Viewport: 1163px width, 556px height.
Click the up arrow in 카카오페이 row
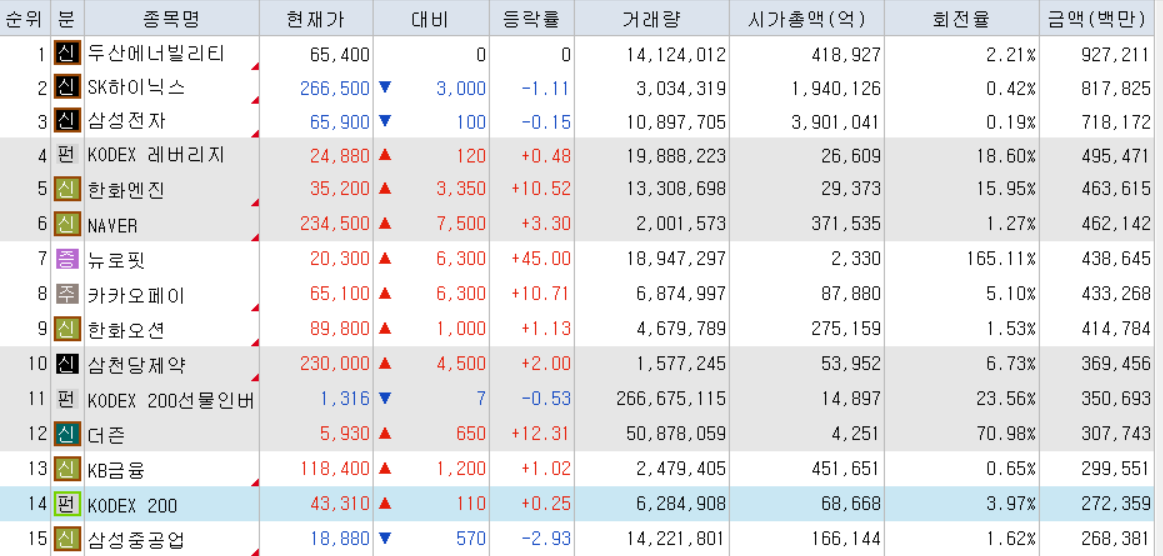[384, 294]
